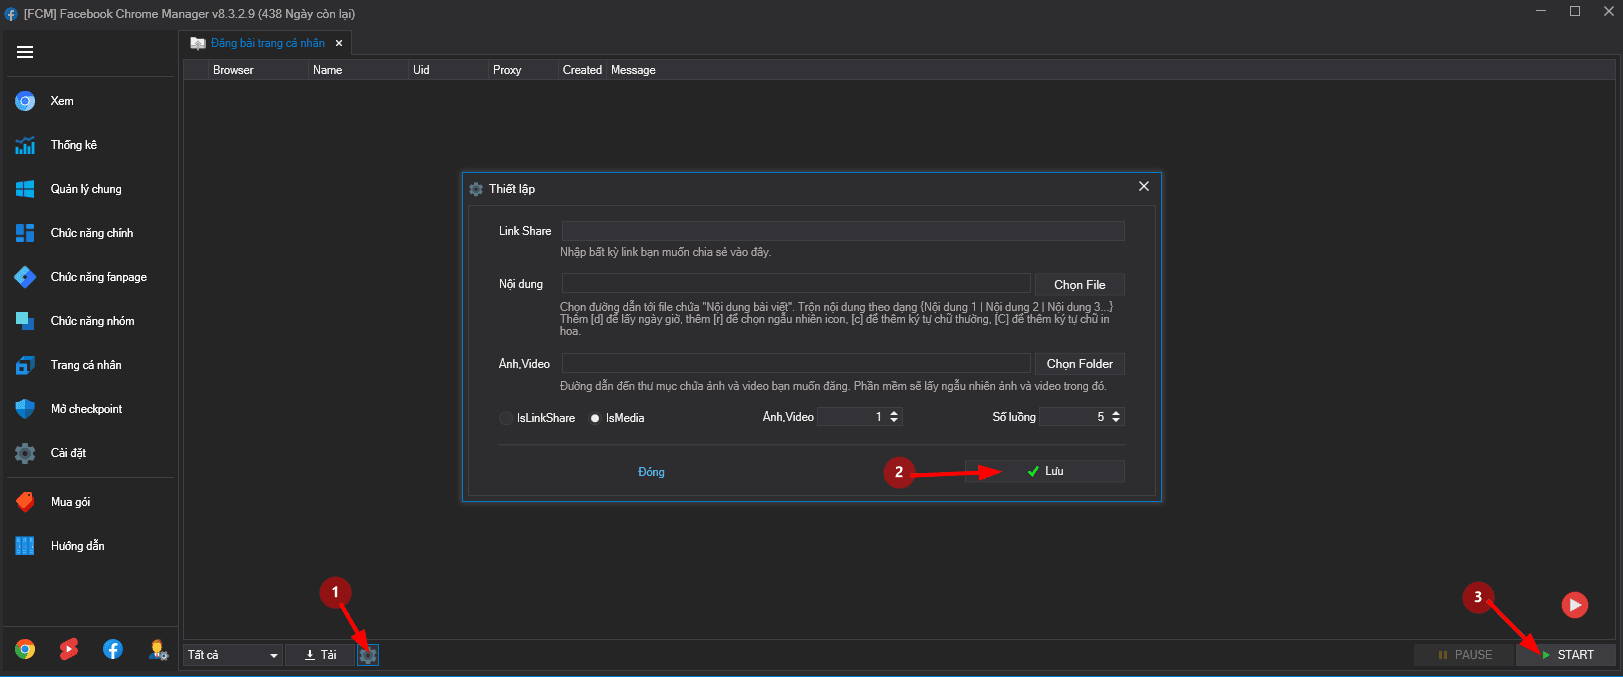Click the Lưu save button
This screenshot has height=677, width=1623.
coord(1045,471)
